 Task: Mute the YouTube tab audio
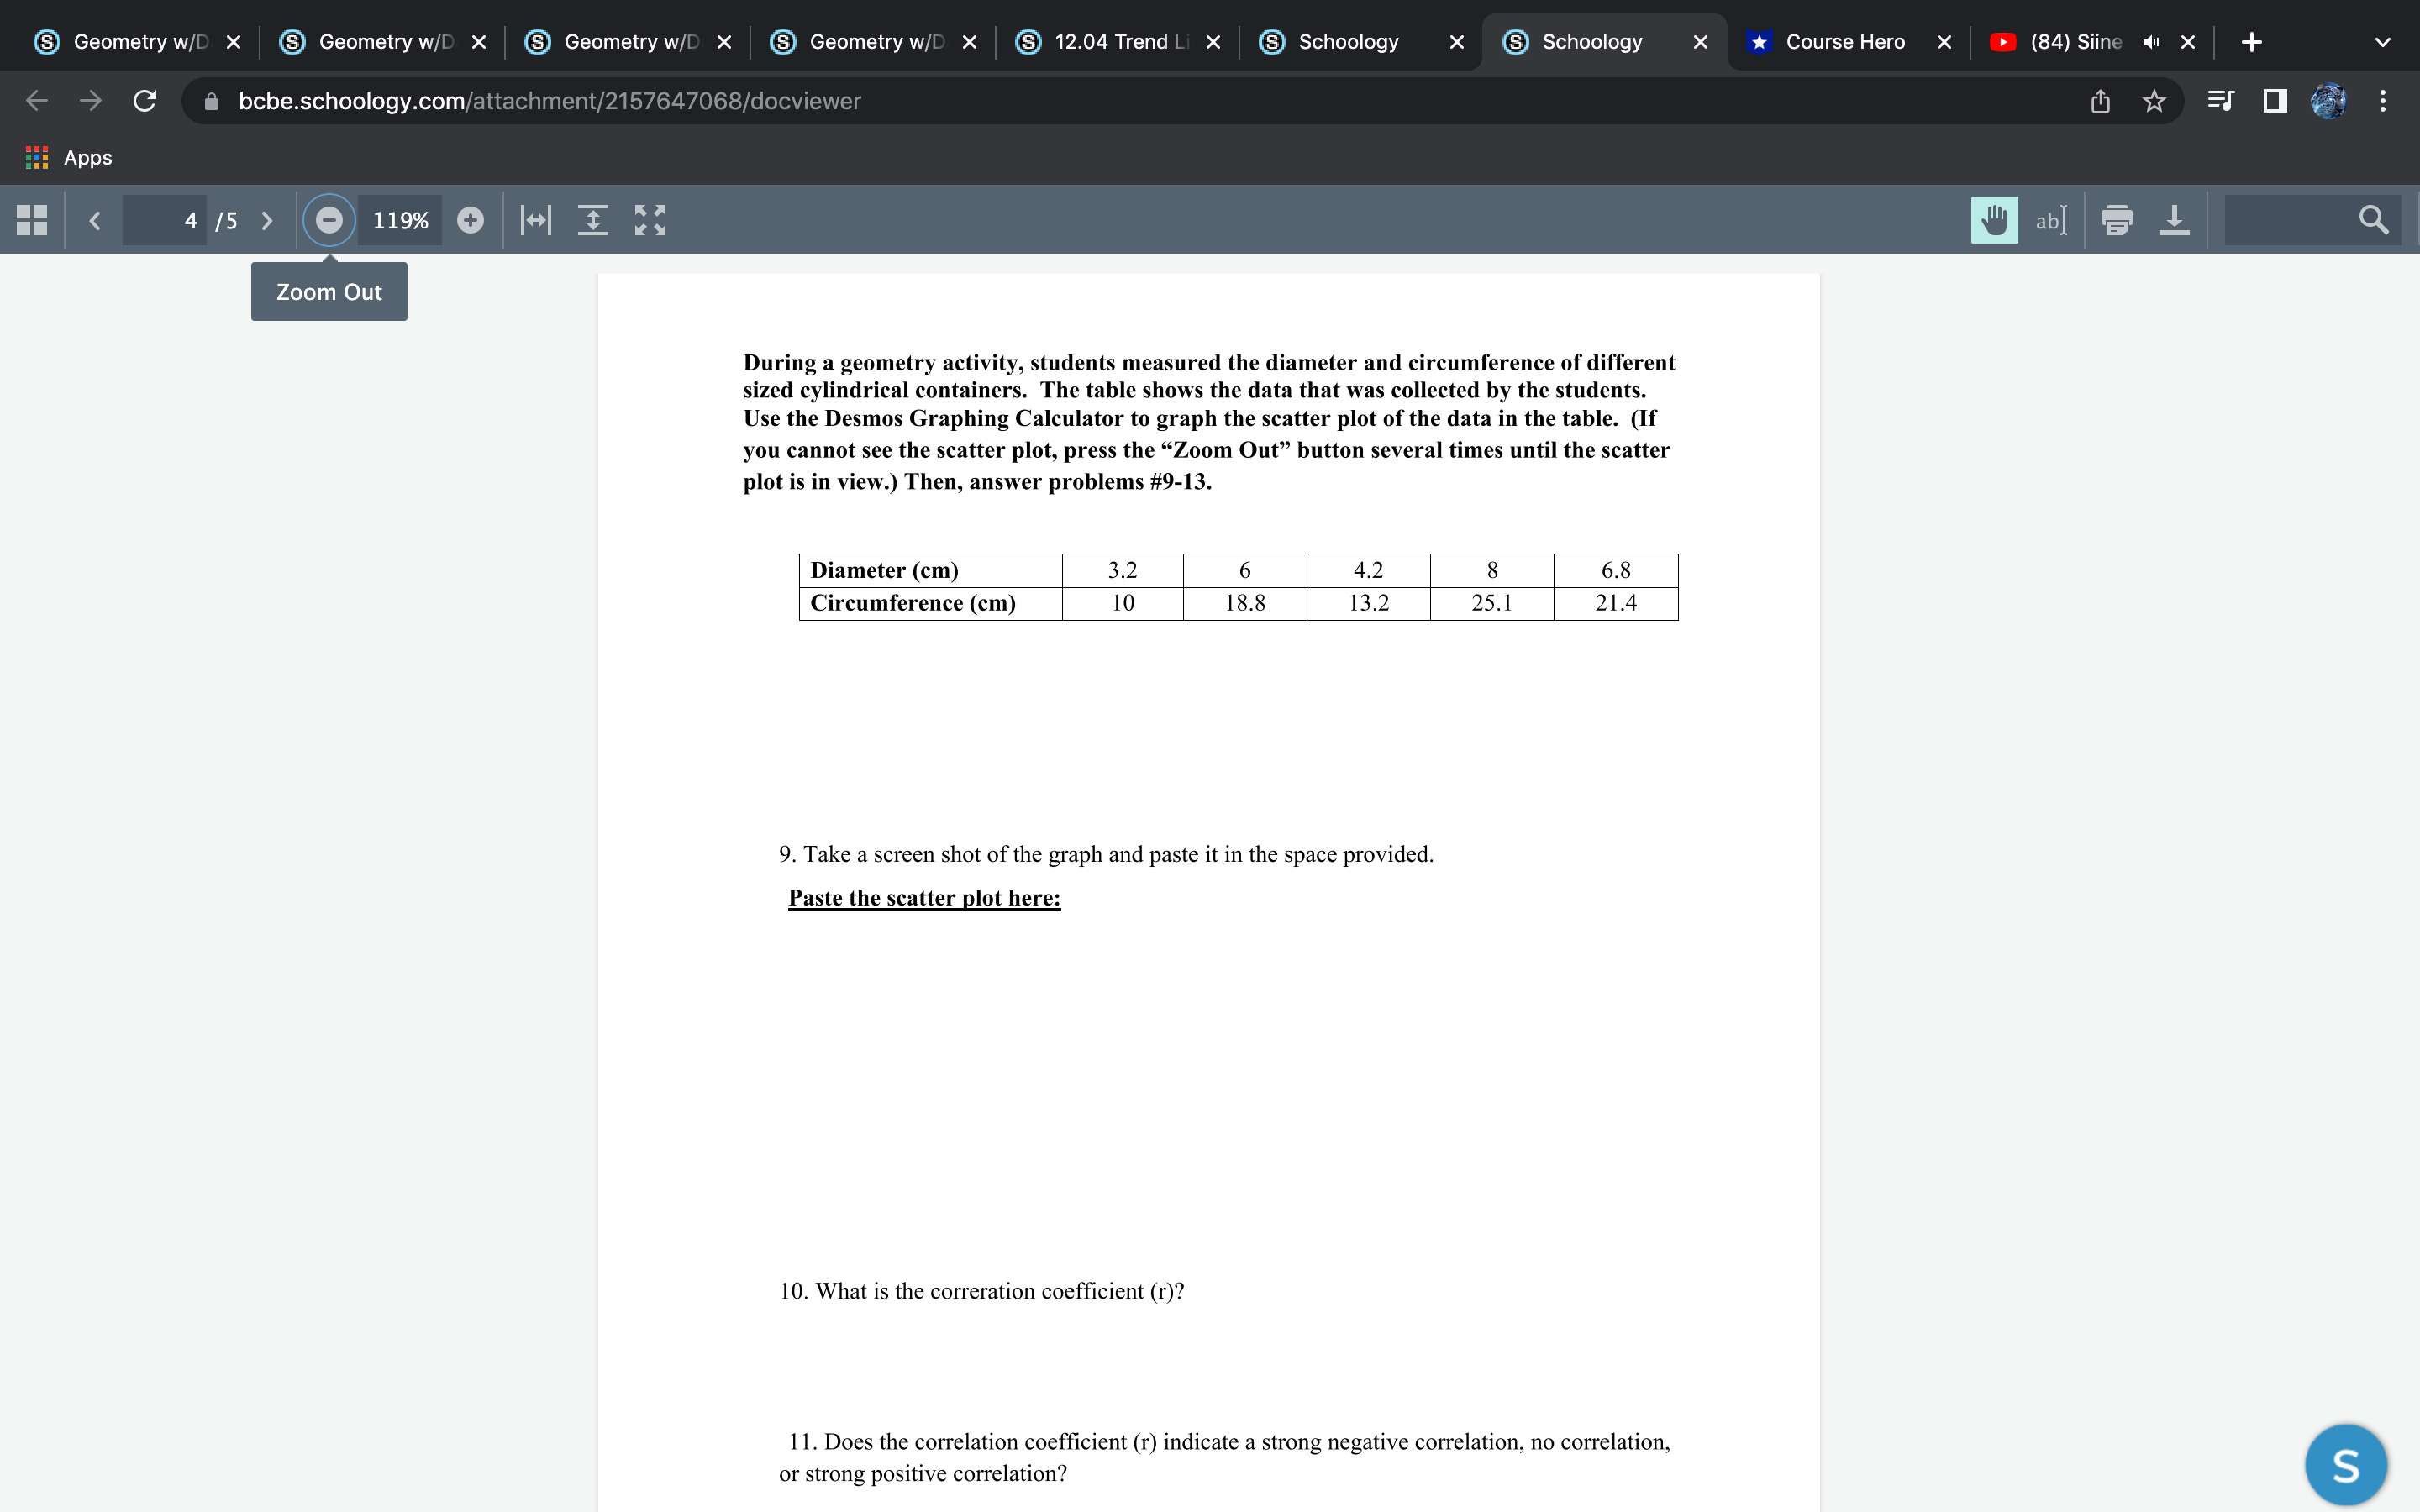click(2151, 42)
